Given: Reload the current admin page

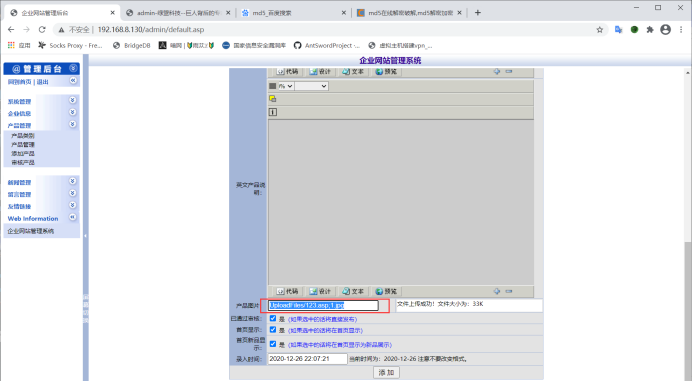Looking at the screenshot, I should [x=42, y=30].
